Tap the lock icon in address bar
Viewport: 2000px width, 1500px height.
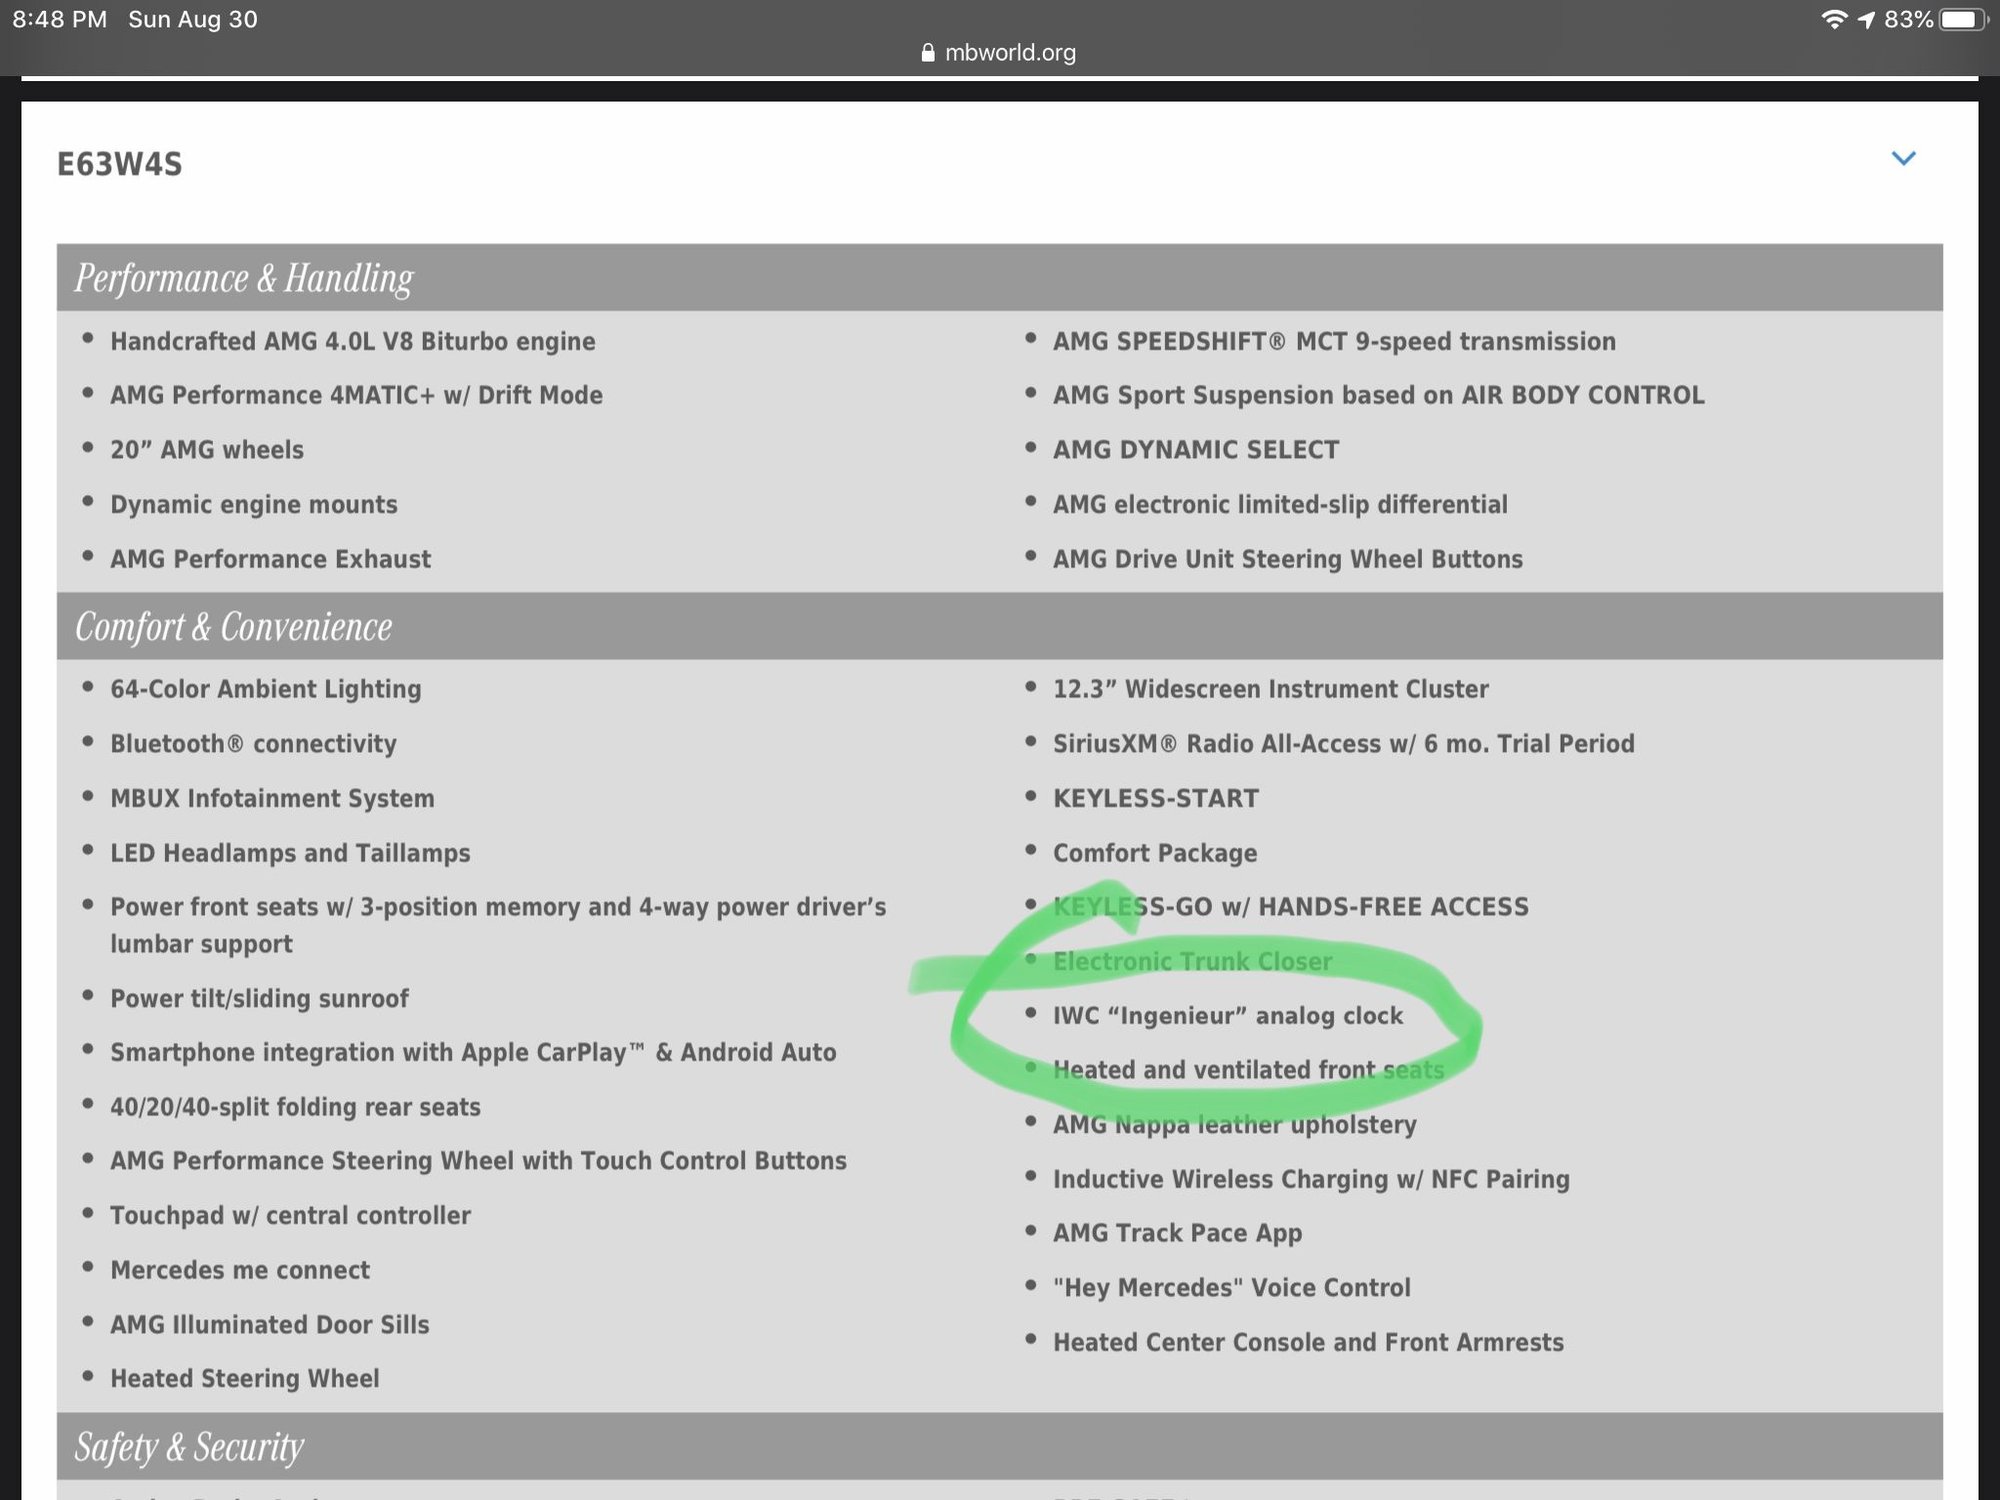[927, 53]
